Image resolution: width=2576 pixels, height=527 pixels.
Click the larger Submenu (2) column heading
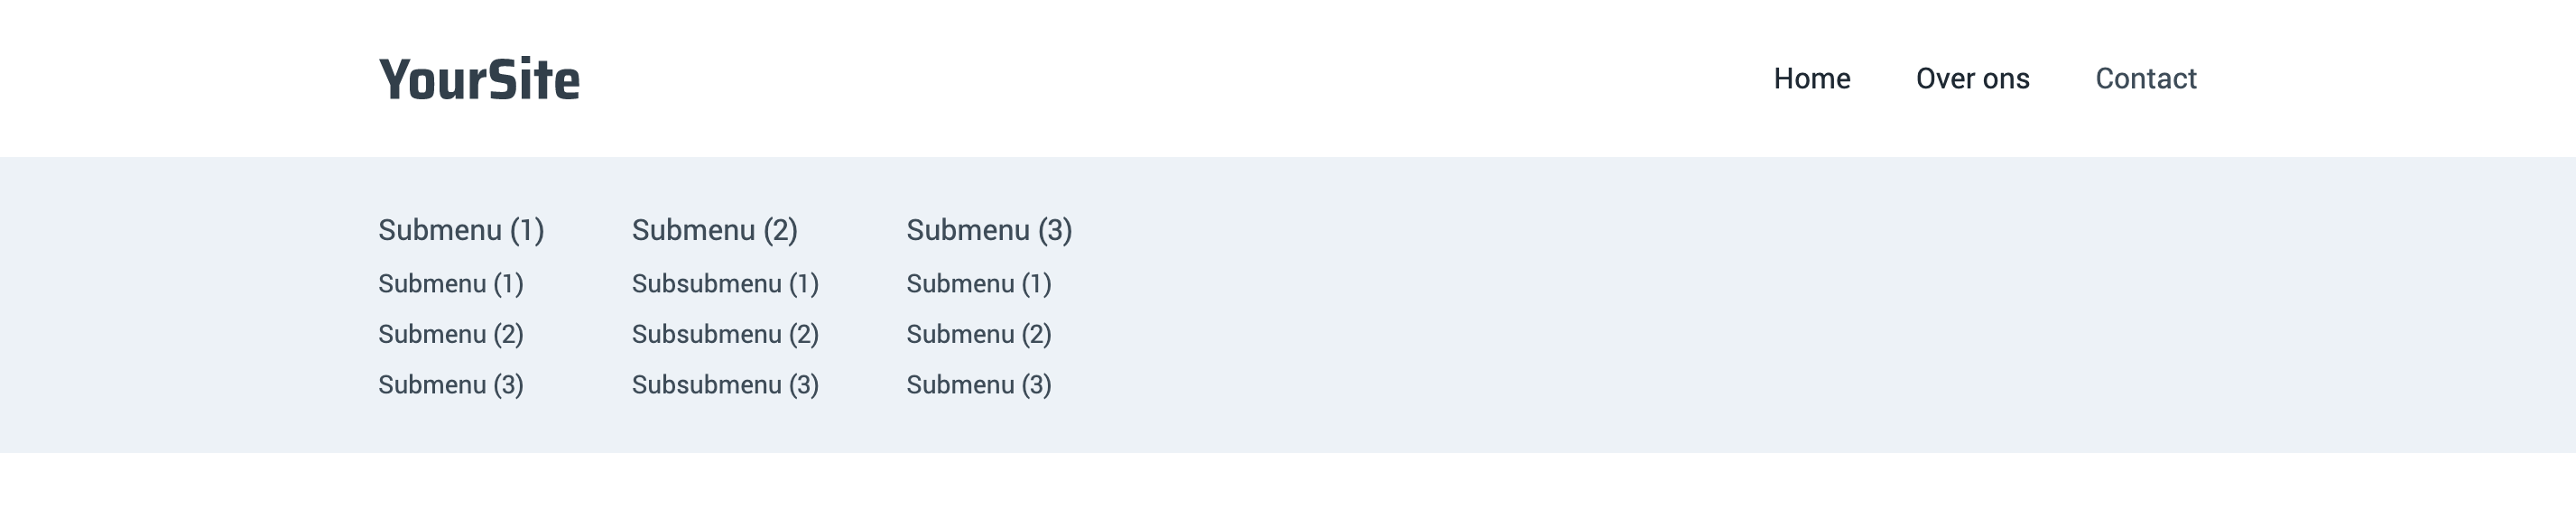point(714,230)
